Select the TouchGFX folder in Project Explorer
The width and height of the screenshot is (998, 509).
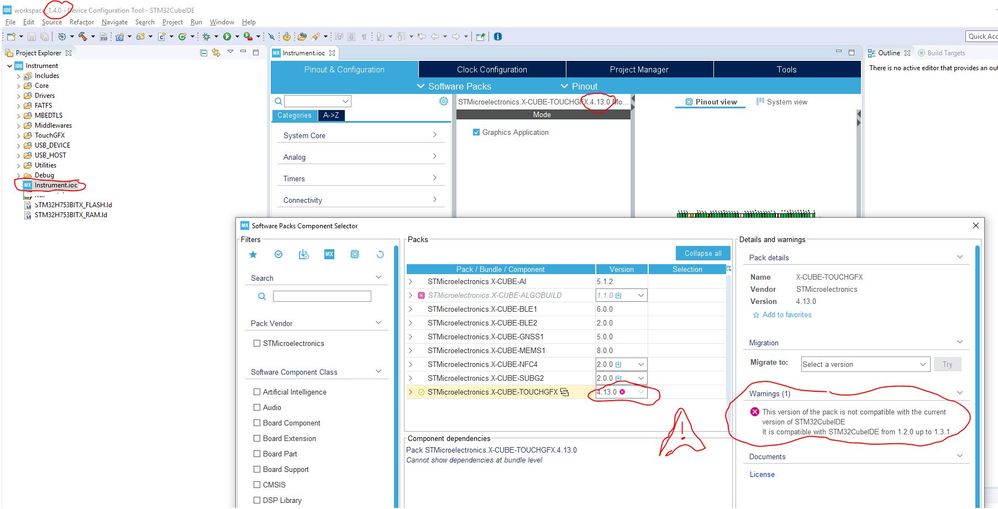pyautogui.click(x=50, y=136)
